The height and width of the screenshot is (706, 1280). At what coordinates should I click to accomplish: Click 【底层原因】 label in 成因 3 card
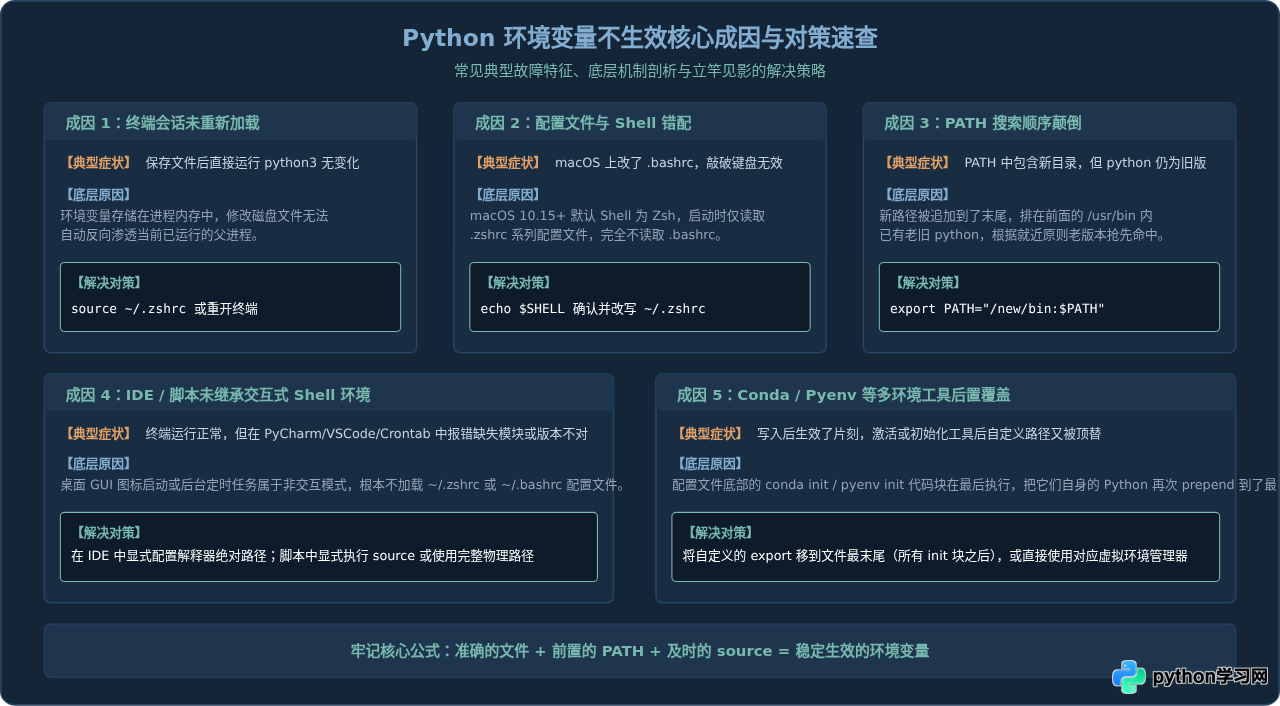[x=917, y=195]
